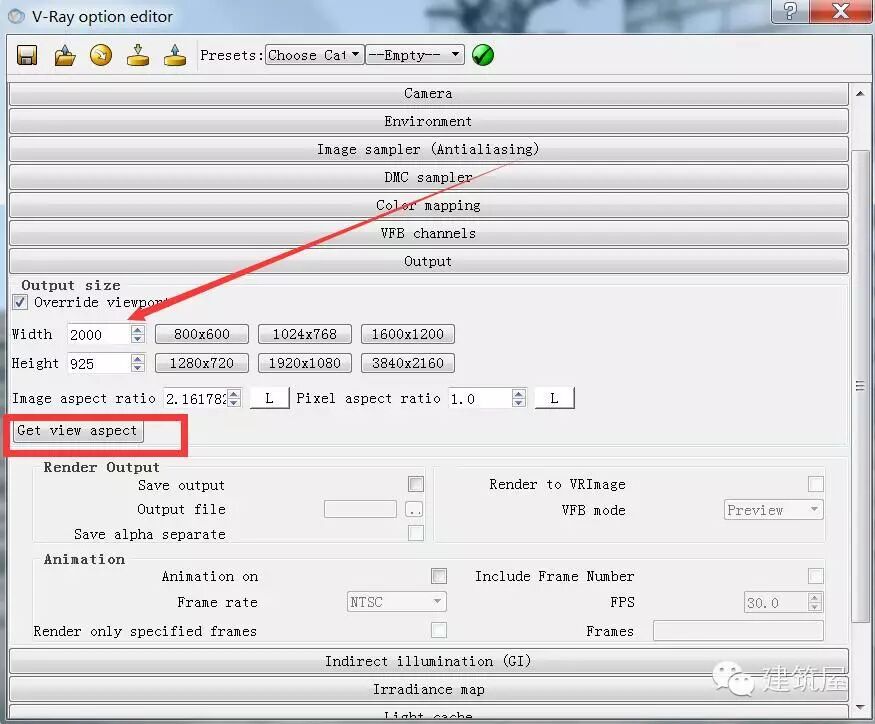Click the question mark help button
Image resolution: width=875 pixels, height=724 pixels.
[790, 11]
